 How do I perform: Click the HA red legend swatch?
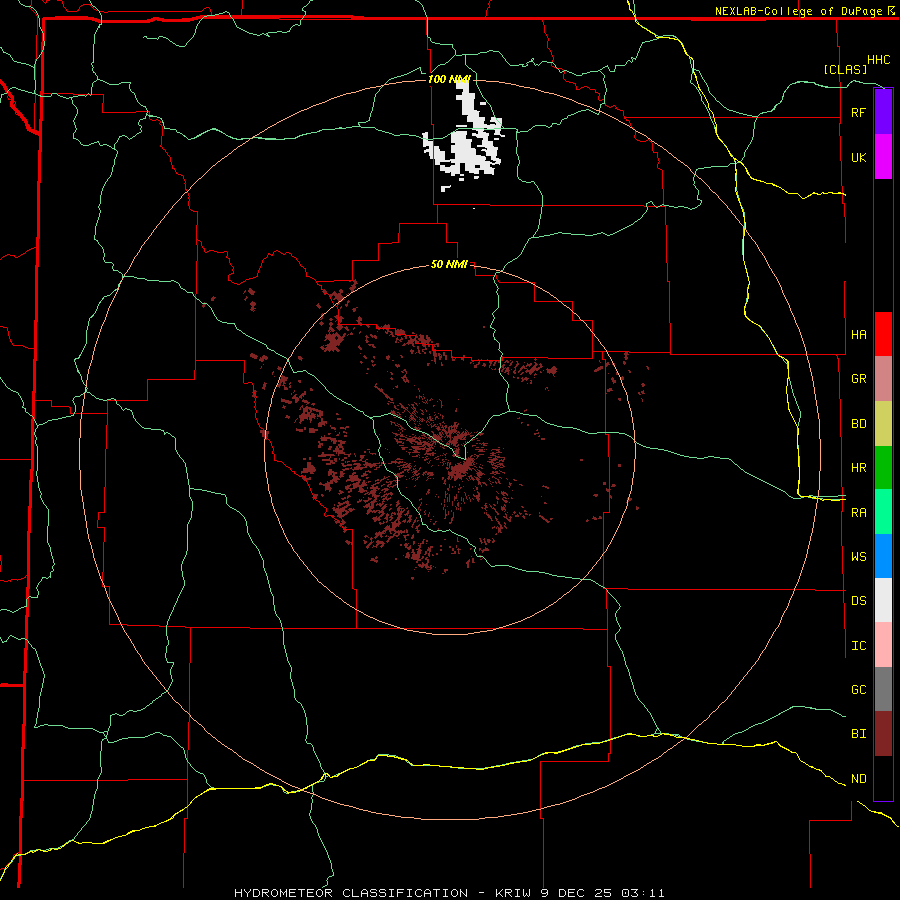pos(883,334)
